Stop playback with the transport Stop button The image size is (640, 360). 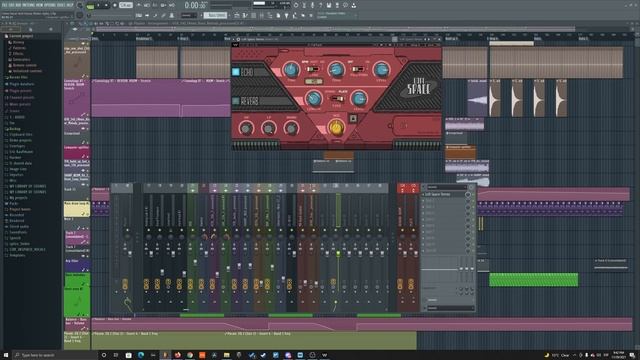tap(107, 5)
